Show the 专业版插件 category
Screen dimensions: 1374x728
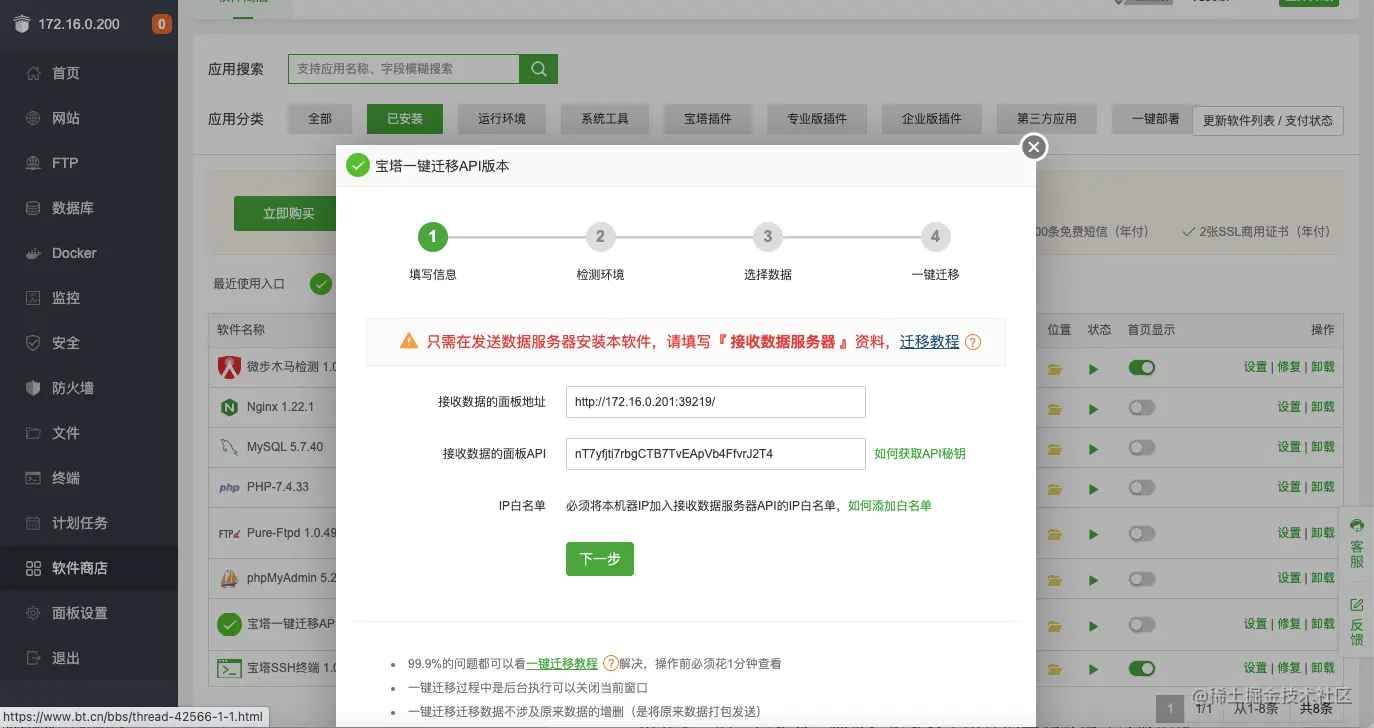pos(817,119)
